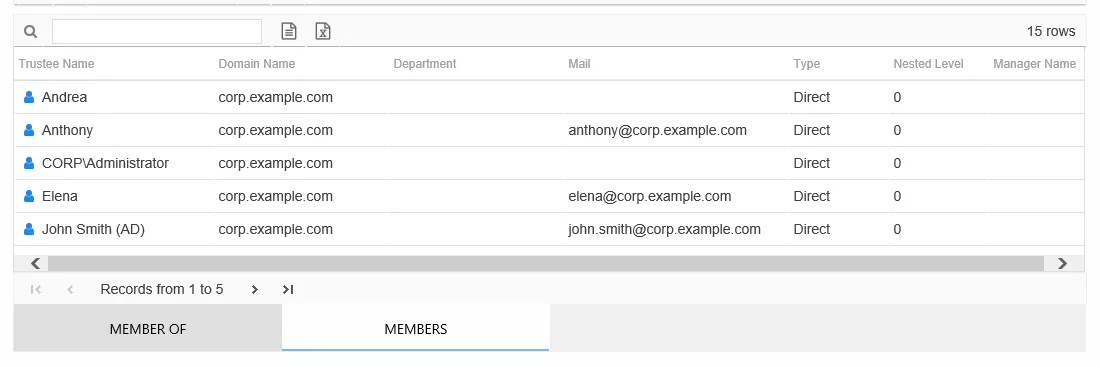The image size is (1100, 367).
Task: Click the user icon beside CORP\Administrator
Action: 29,164
